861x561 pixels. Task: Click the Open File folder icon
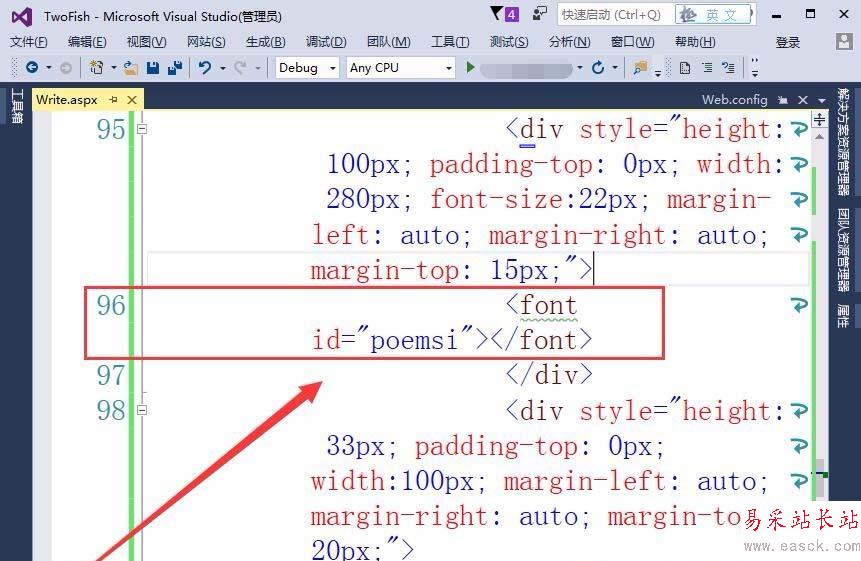click(x=131, y=68)
